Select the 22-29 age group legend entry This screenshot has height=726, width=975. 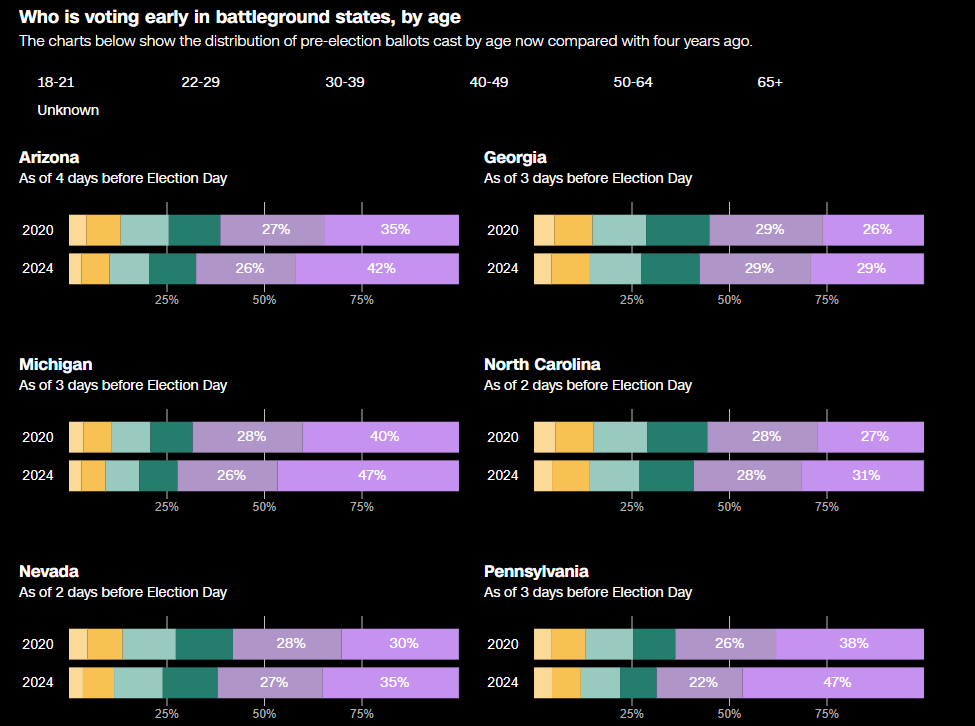coord(200,82)
